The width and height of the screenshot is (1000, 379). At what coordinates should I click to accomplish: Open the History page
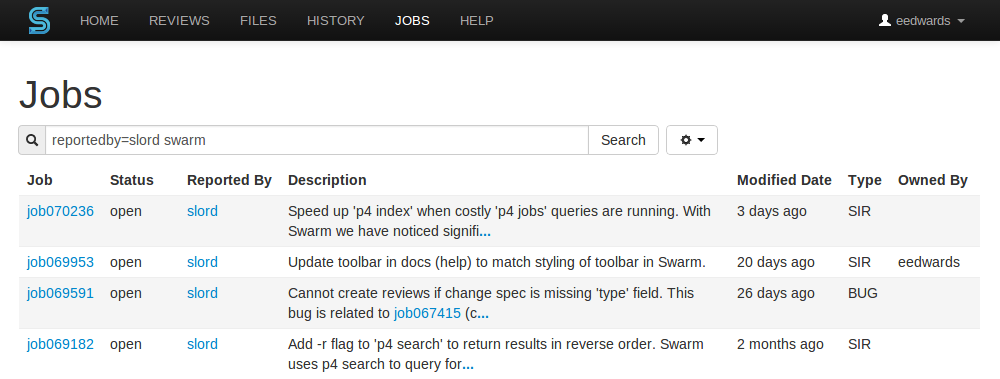pyautogui.click(x=335, y=20)
